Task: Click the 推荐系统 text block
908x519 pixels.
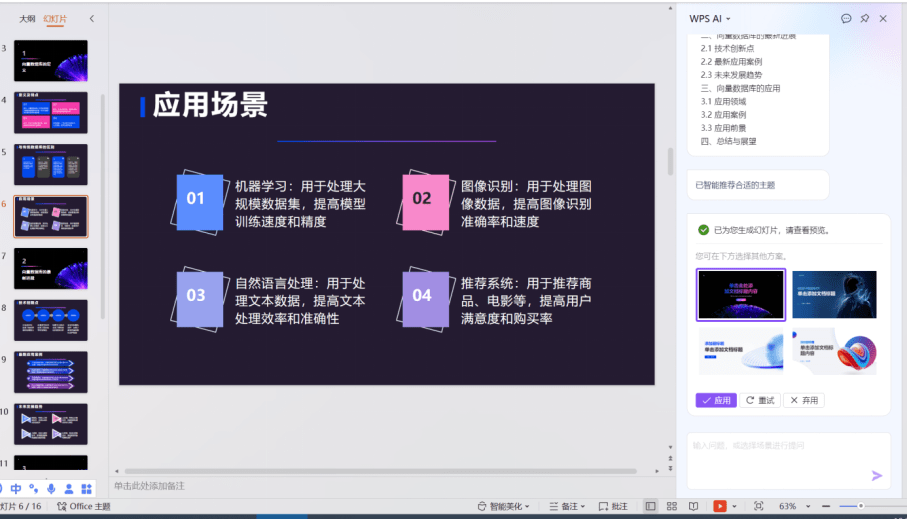Action: [526, 301]
